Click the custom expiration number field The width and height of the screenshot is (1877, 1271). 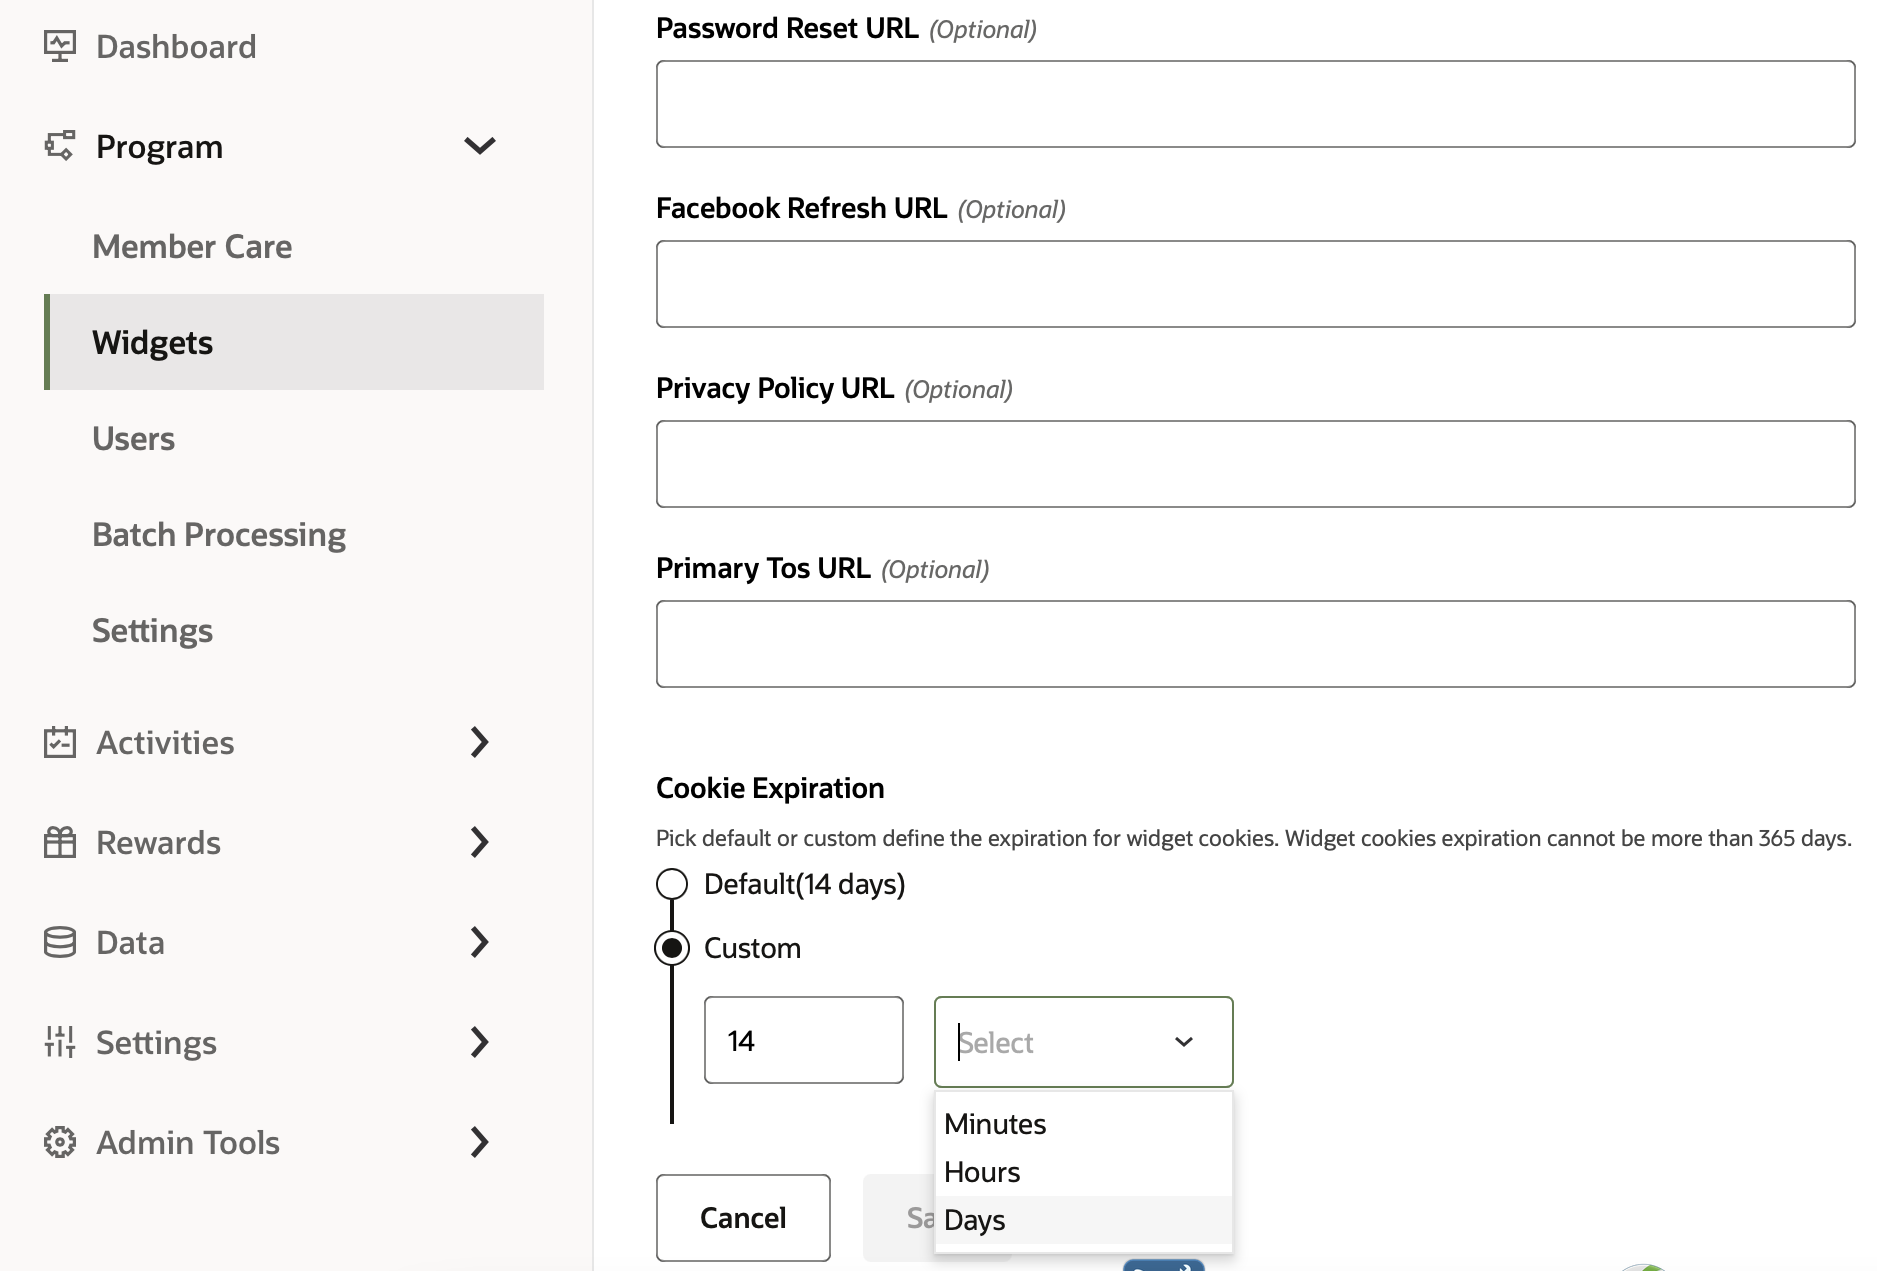pyautogui.click(x=803, y=1040)
